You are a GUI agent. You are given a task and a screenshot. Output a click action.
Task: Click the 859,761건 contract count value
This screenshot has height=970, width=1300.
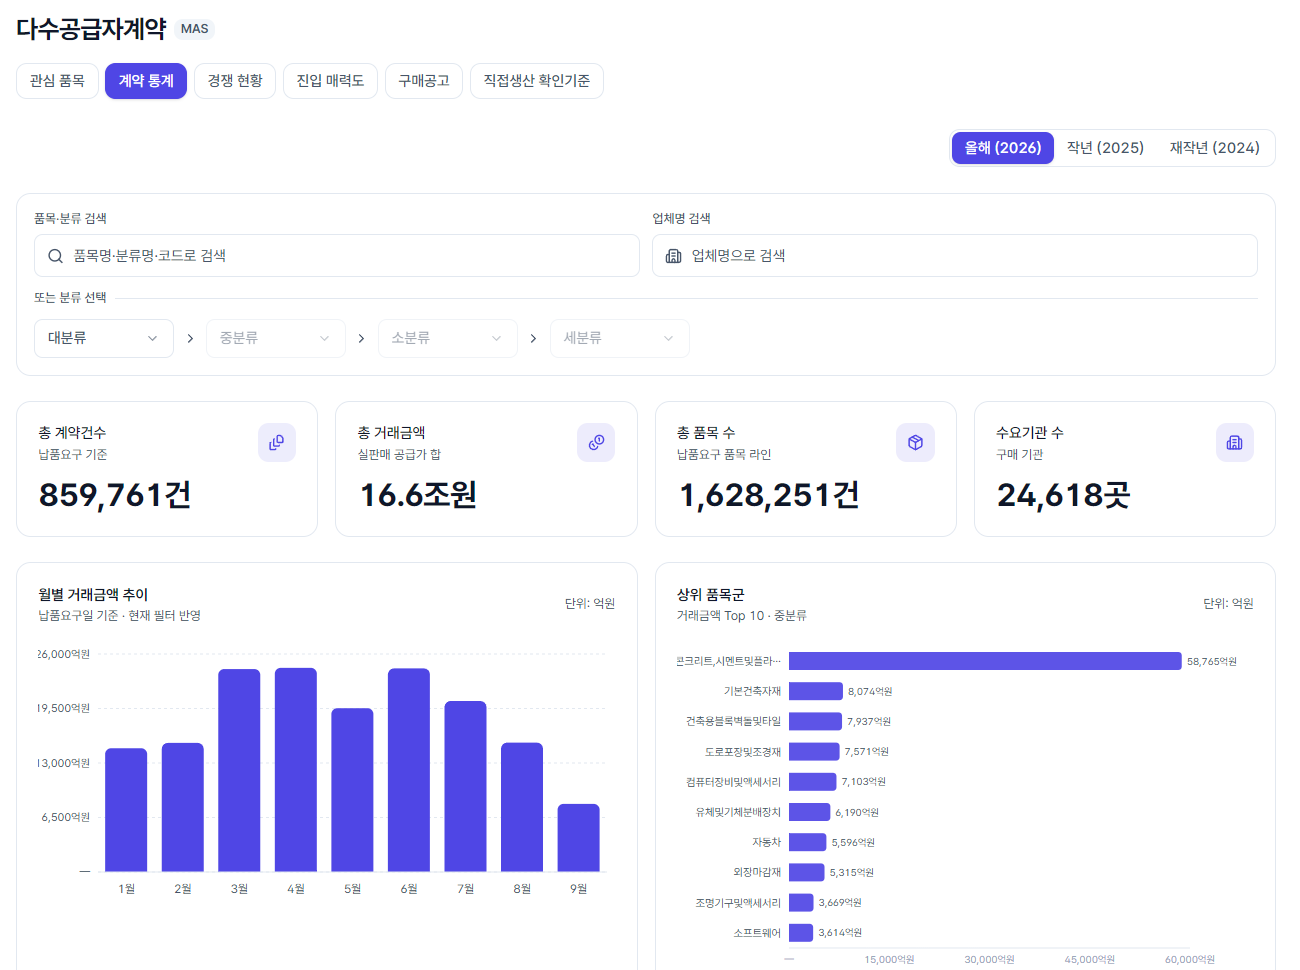click(115, 495)
